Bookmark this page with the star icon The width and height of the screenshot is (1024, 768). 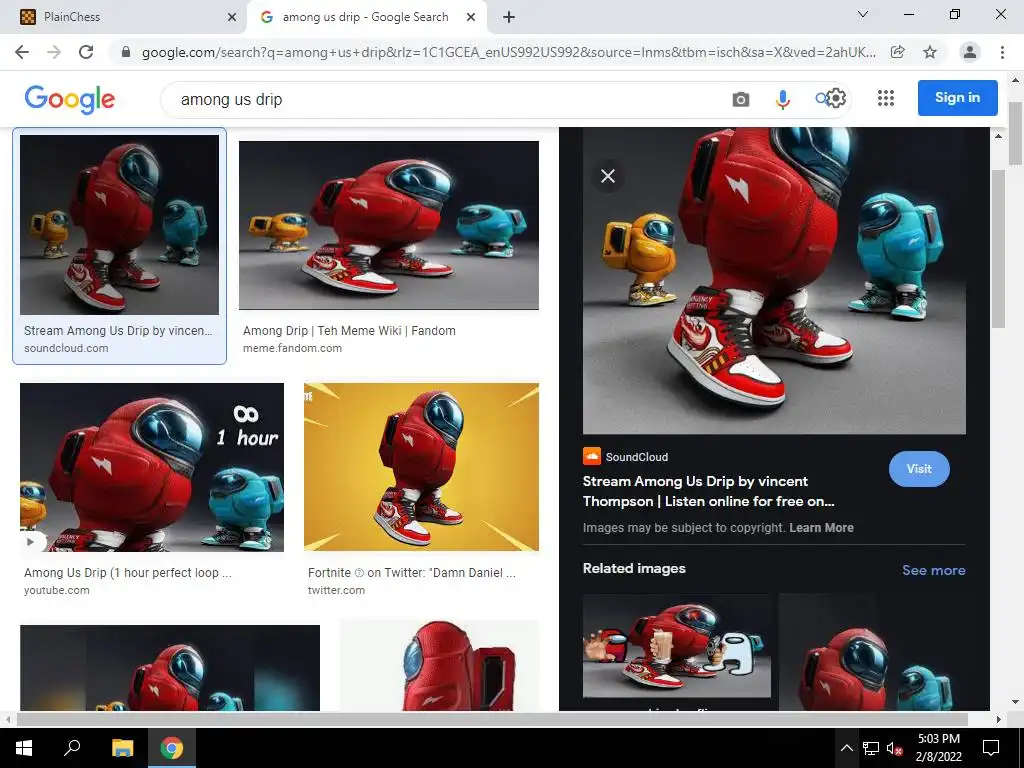[x=930, y=52]
